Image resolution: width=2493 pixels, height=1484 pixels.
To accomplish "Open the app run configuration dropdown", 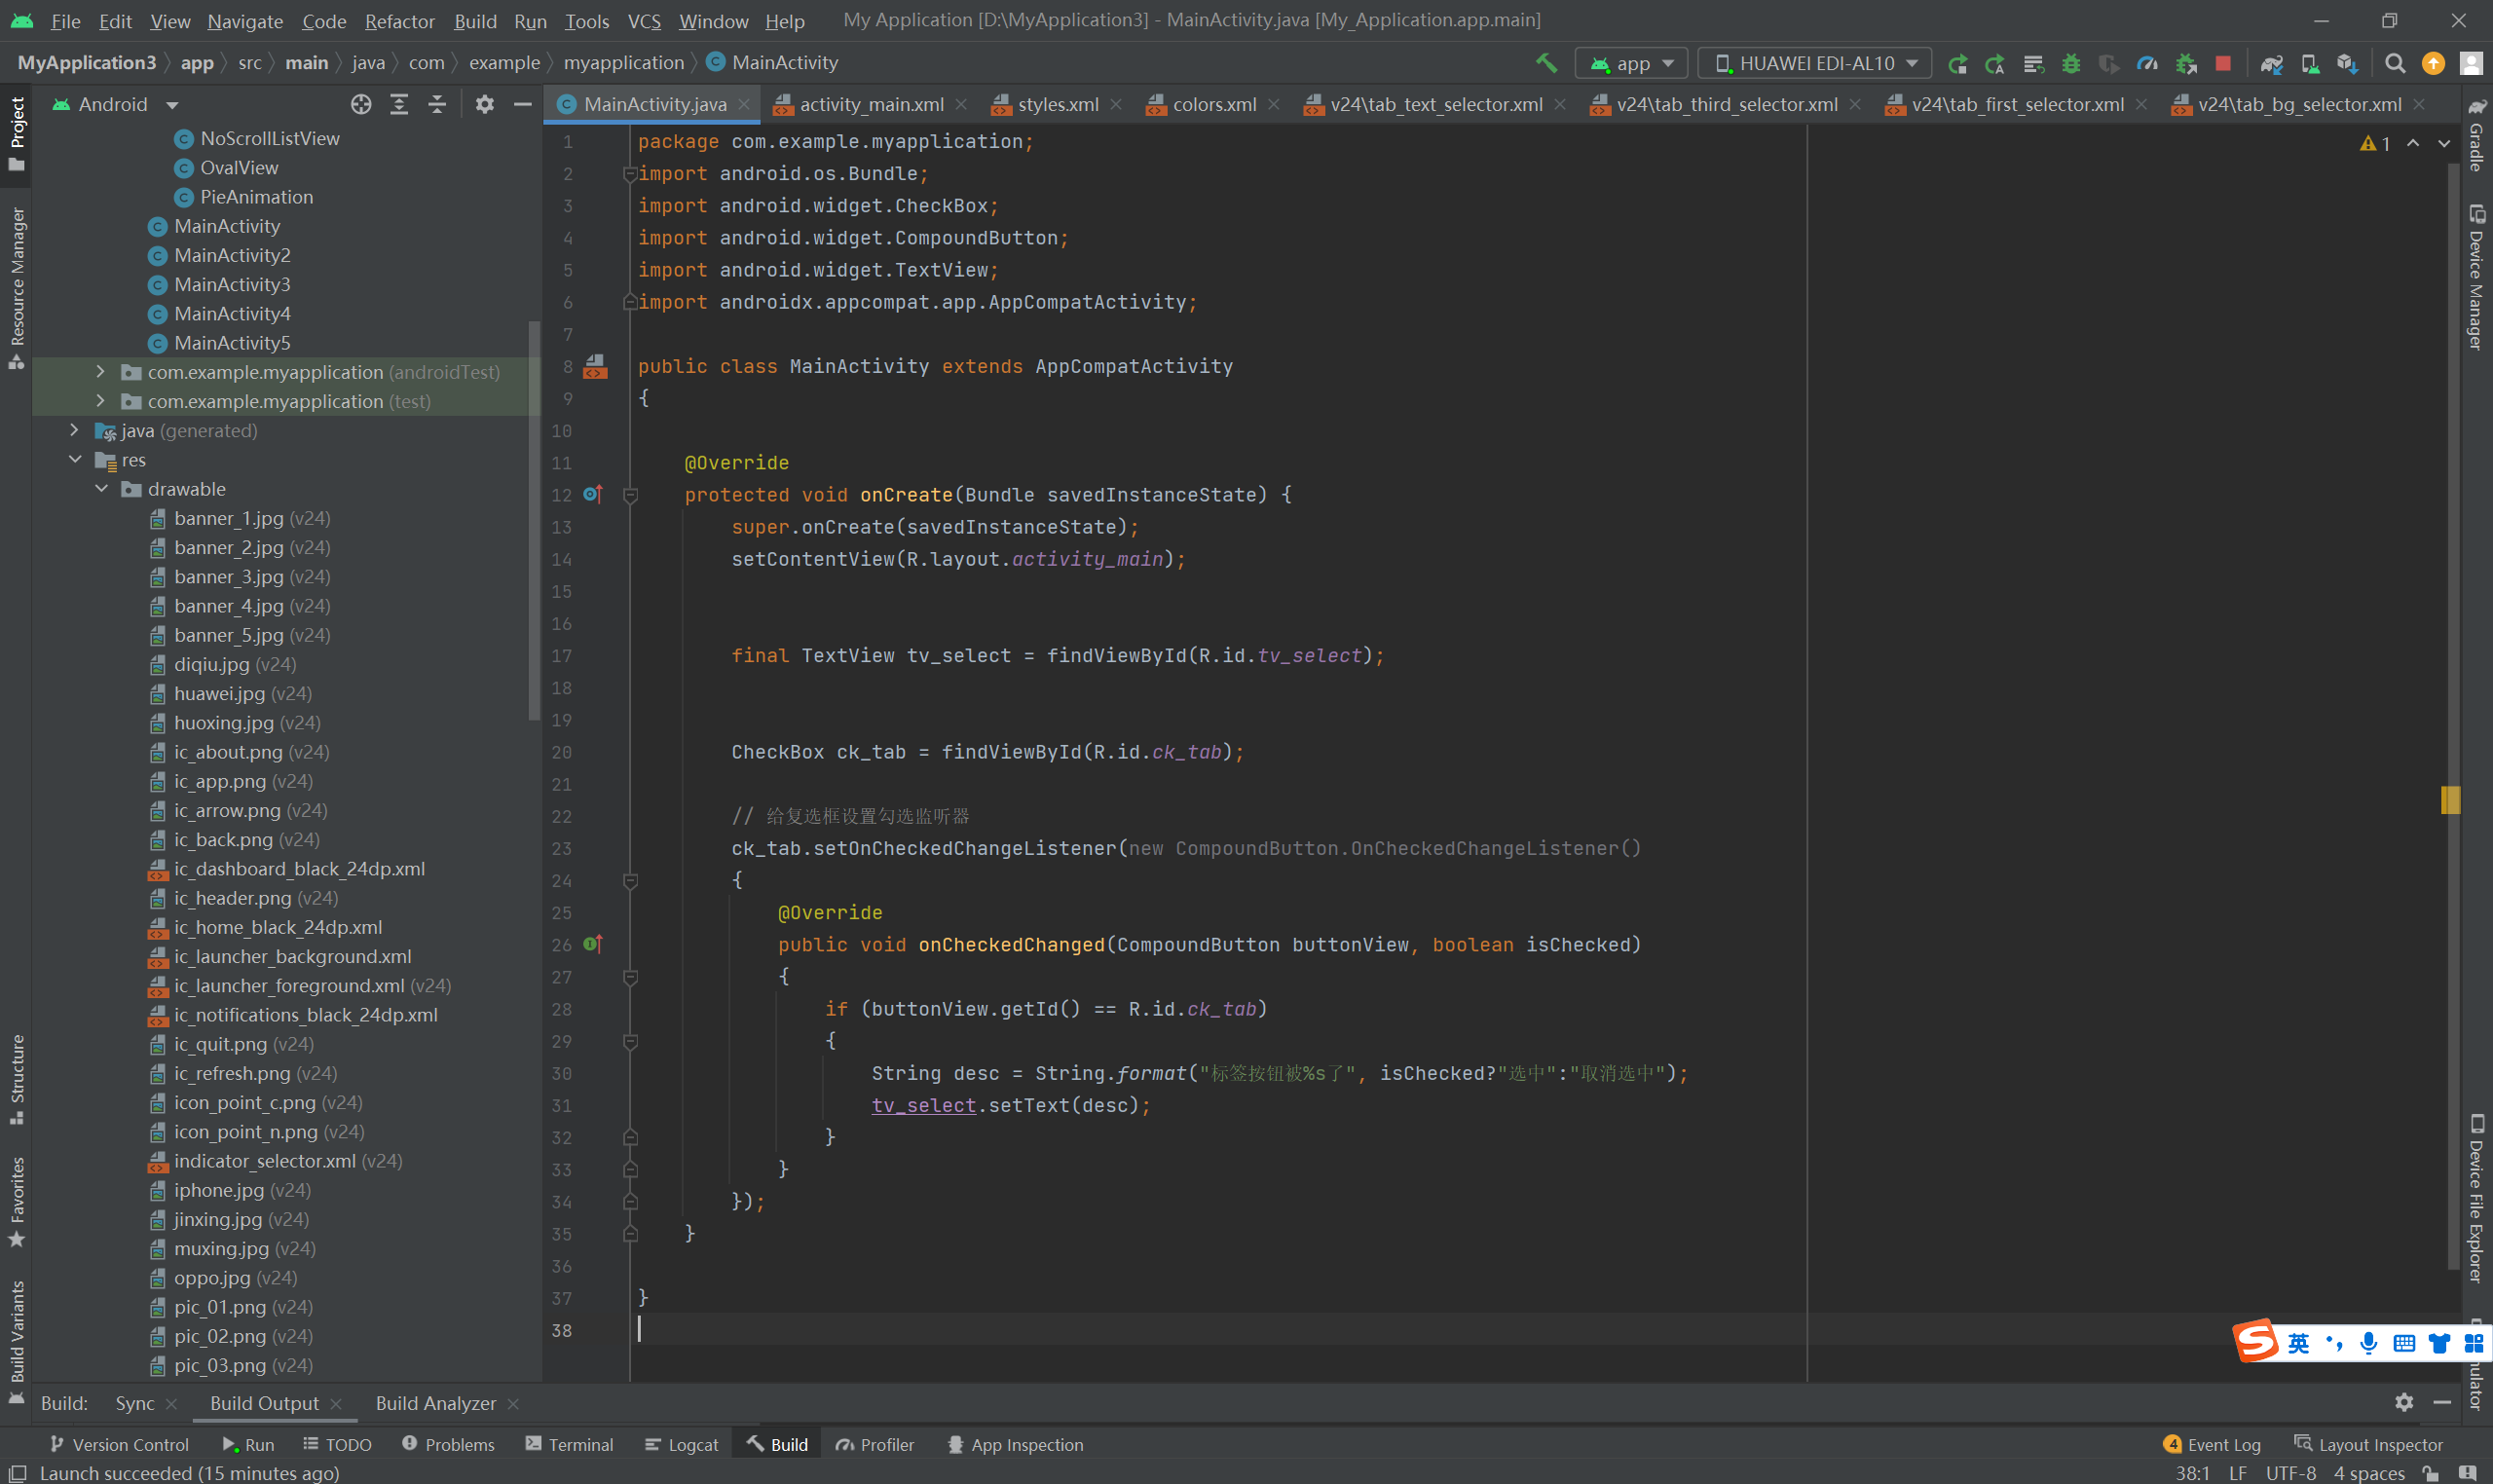I will 1632,63.
